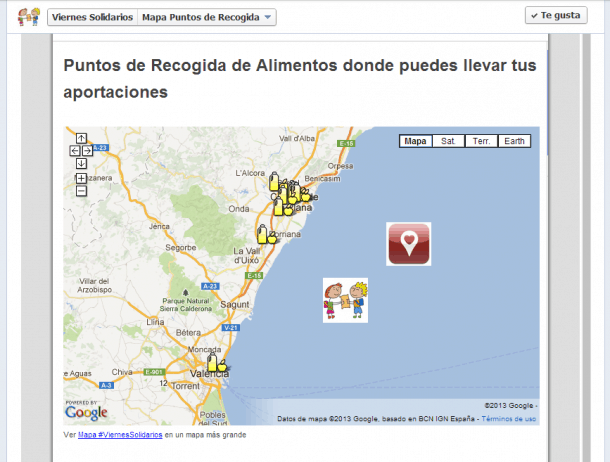The height and width of the screenshot is (462, 610).
Task: Select the food marker near Valencia
Action: click(216, 362)
